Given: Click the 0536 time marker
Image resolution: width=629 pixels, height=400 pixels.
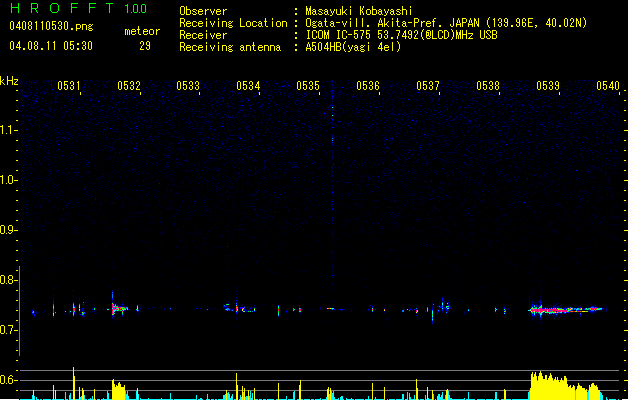Looking at the screenshot, I should pyautogui.click(x=368, y=85).
